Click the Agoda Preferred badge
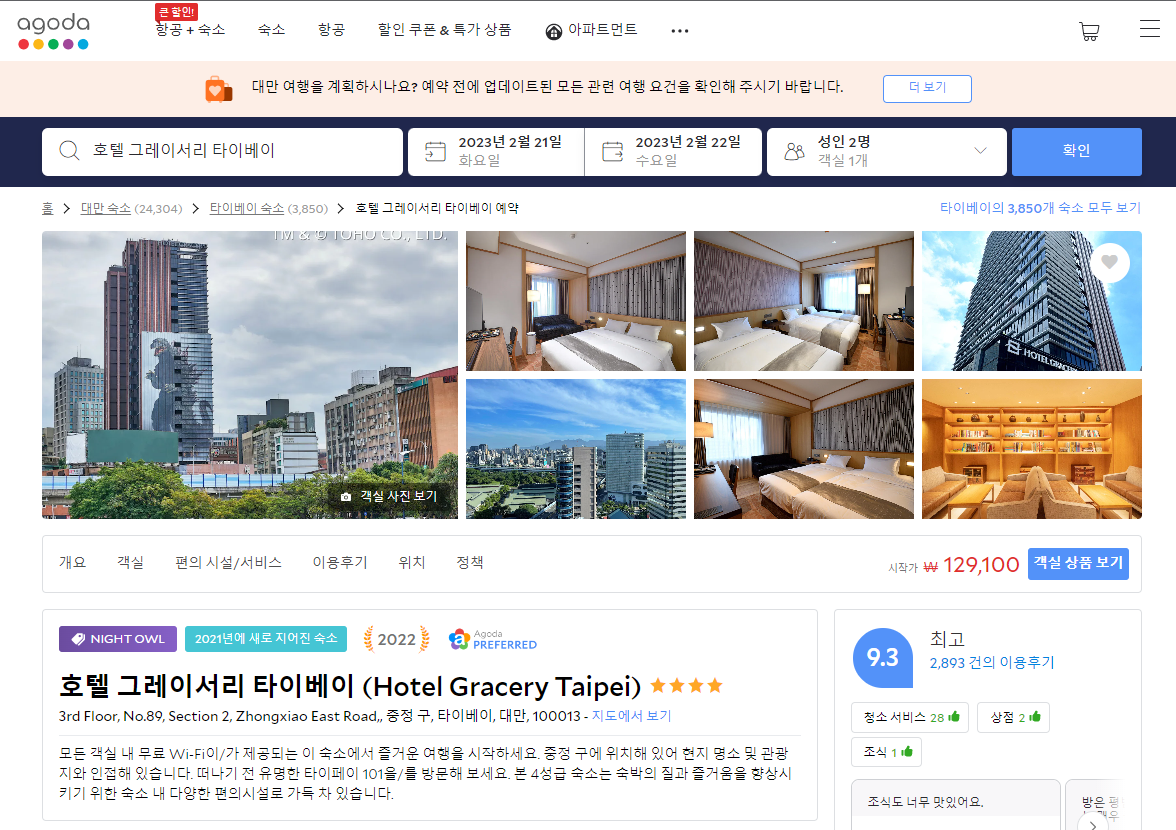1176x830 pixels. click(493, 640)
